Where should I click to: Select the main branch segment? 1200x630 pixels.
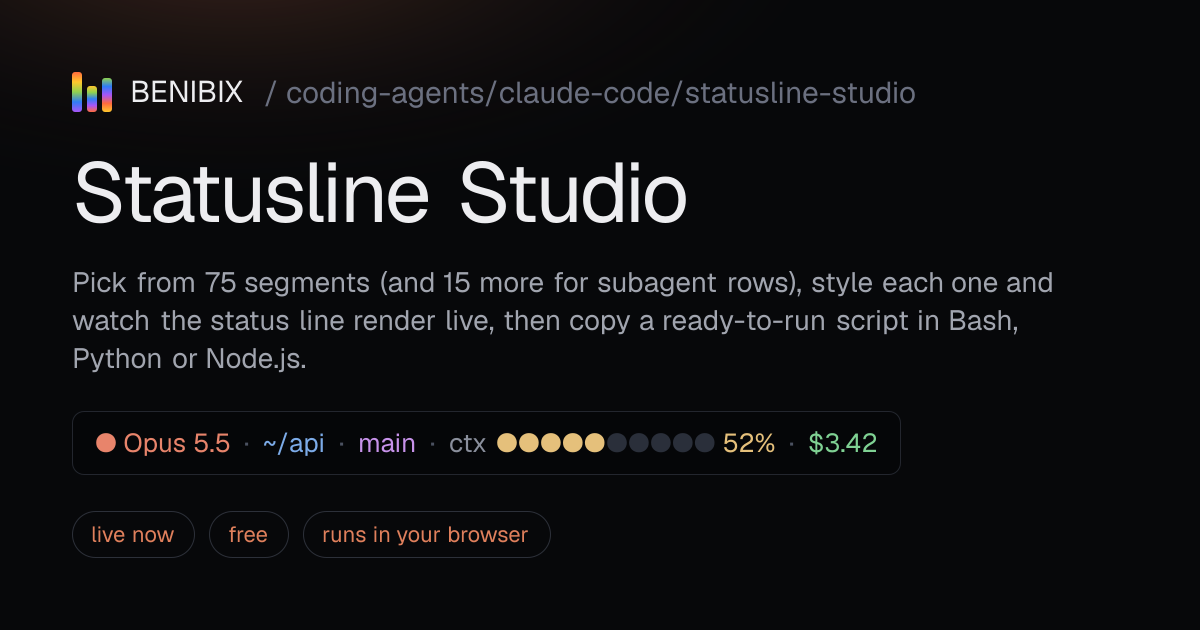[x=387, y=443]
